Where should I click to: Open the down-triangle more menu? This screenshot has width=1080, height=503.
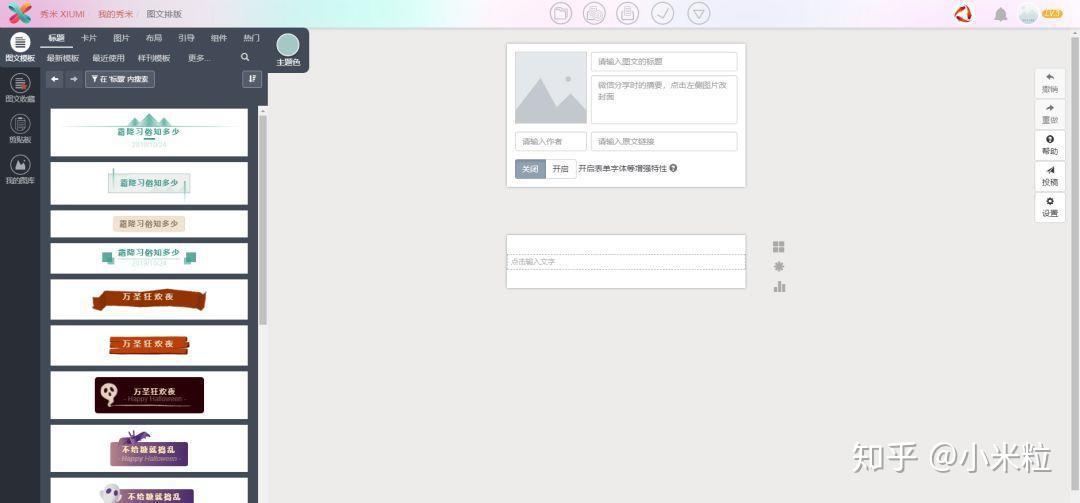[x=698, y=13]
